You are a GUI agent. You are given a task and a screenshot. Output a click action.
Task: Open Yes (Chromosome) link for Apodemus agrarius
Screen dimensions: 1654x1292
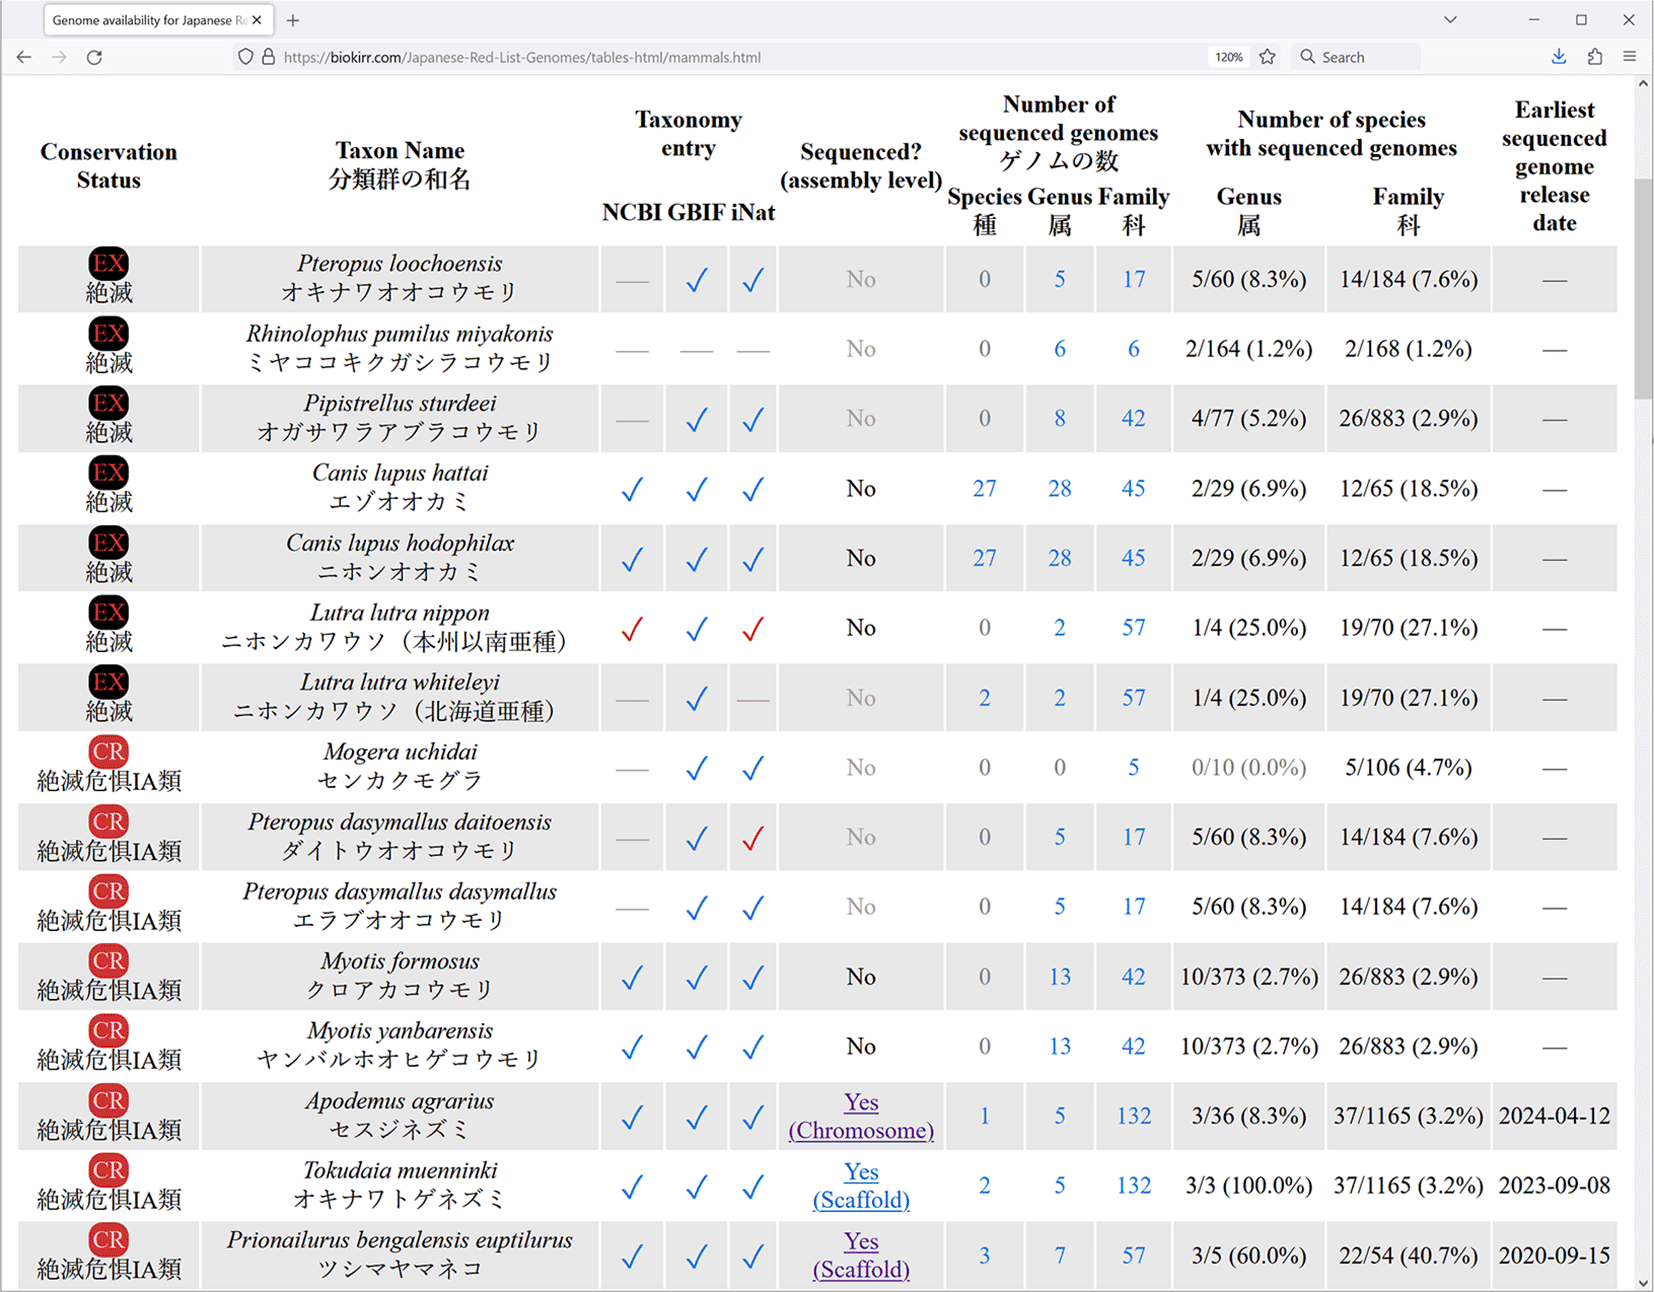[861, 1116]
